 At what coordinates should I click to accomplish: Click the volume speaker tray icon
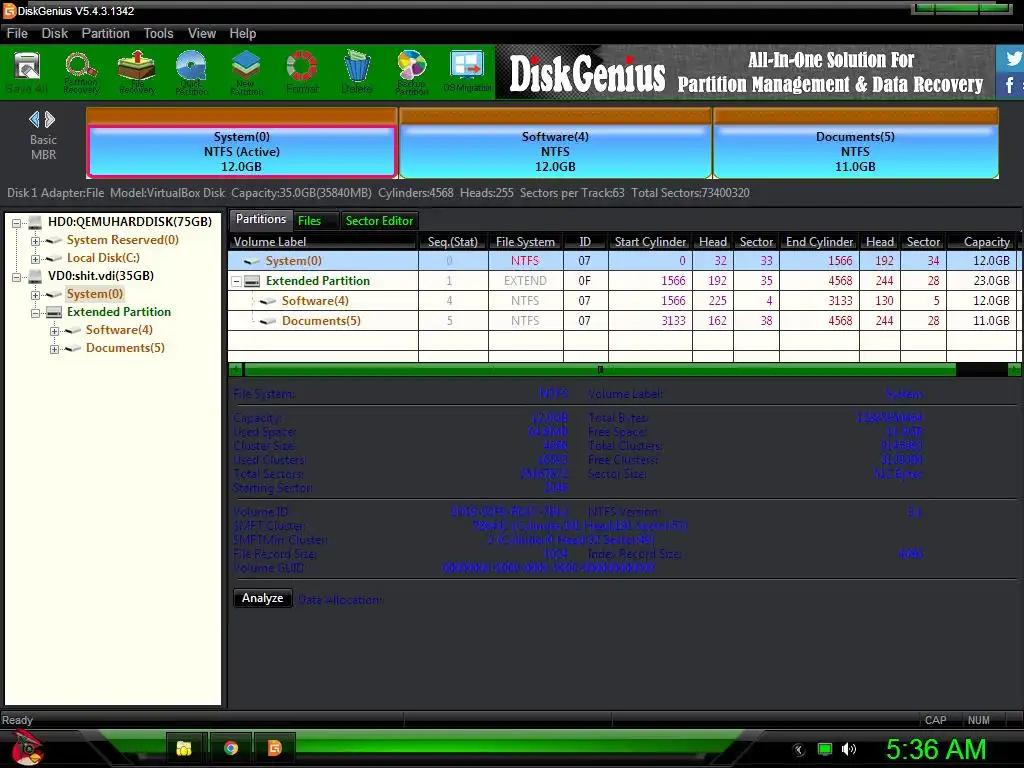coord(849,749)
